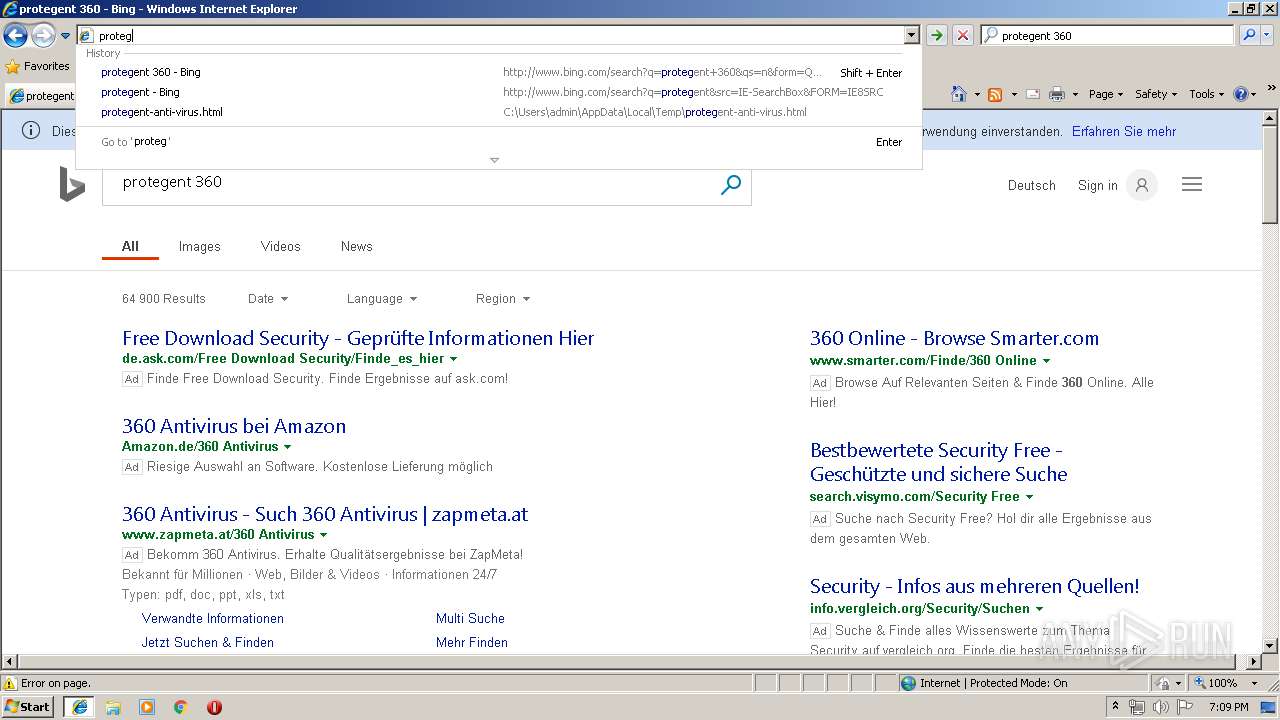Click 'Multi Suche' sublink

click(470, 618)
